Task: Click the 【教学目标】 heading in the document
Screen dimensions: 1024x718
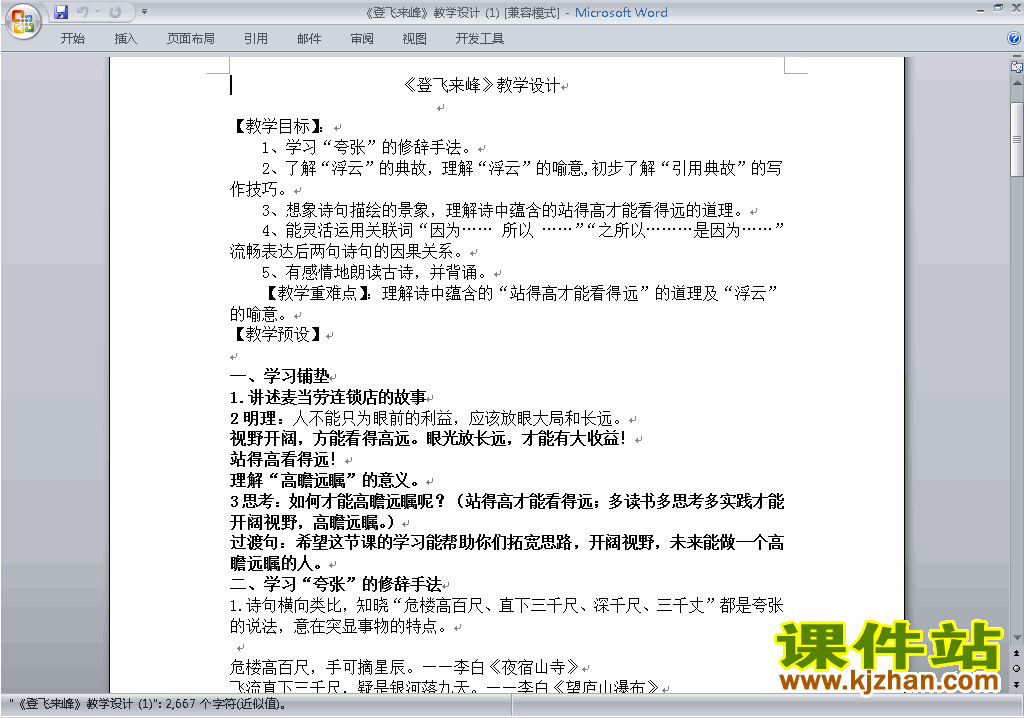Action: (278, 126)
